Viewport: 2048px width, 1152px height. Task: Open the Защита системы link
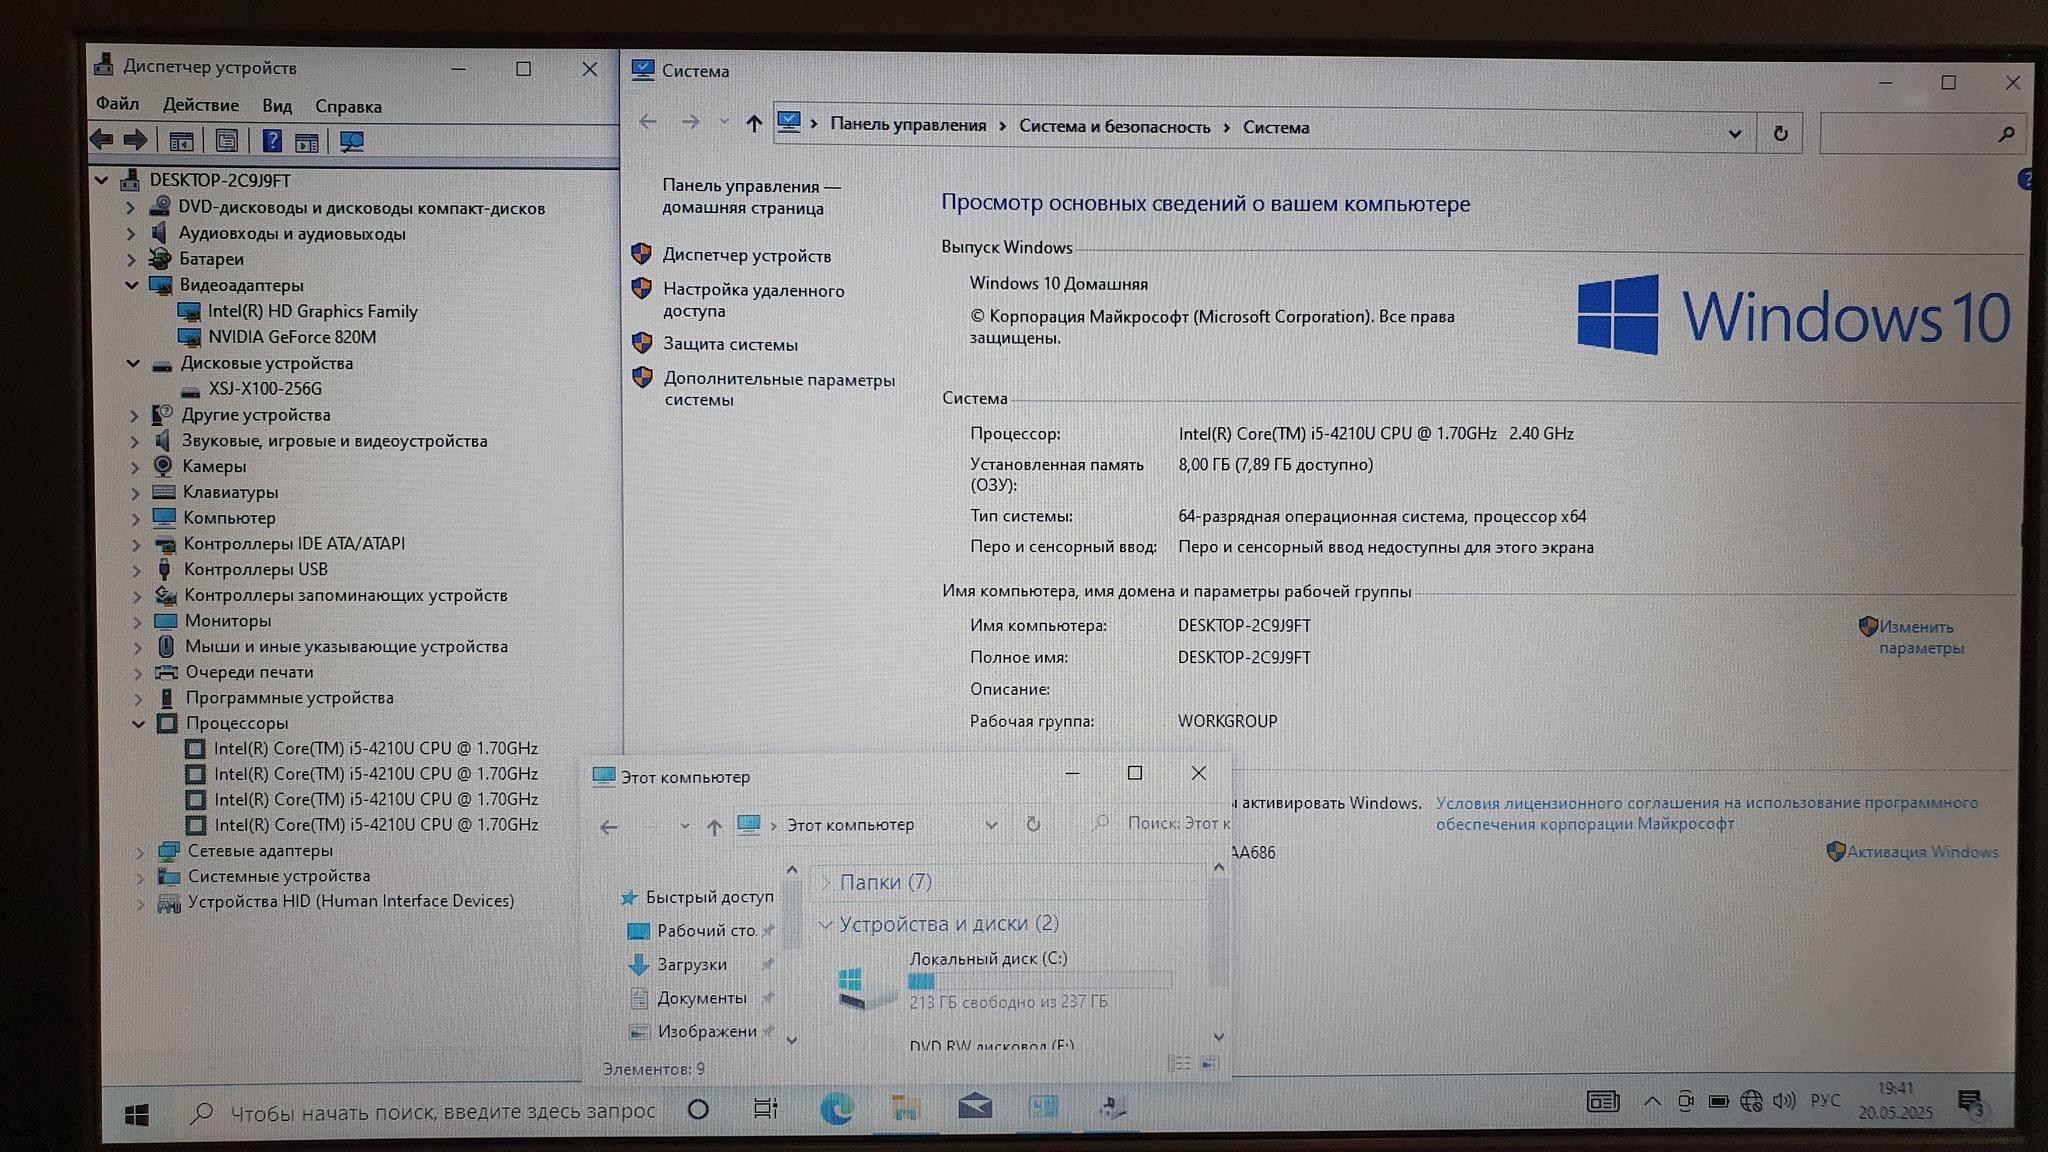pyautogui.click(x=730, y=344)
